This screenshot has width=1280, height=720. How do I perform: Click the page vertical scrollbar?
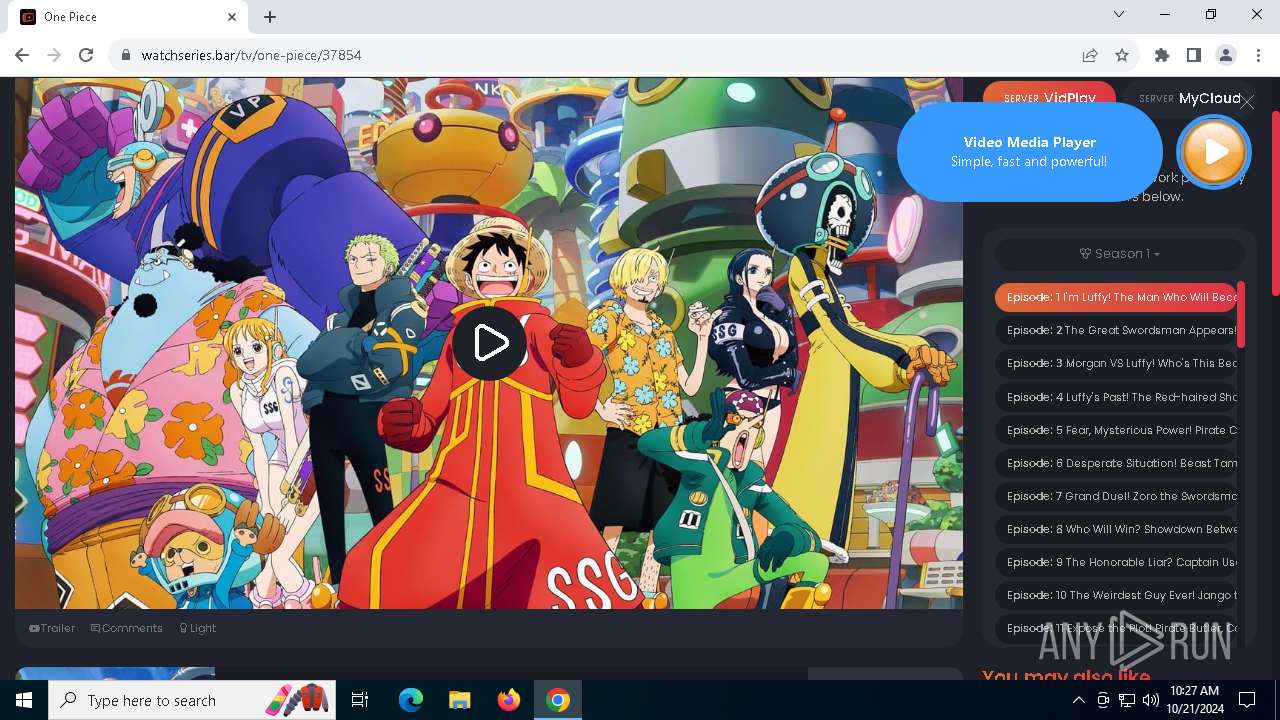pyautogui.click(x=1275, y=203)
